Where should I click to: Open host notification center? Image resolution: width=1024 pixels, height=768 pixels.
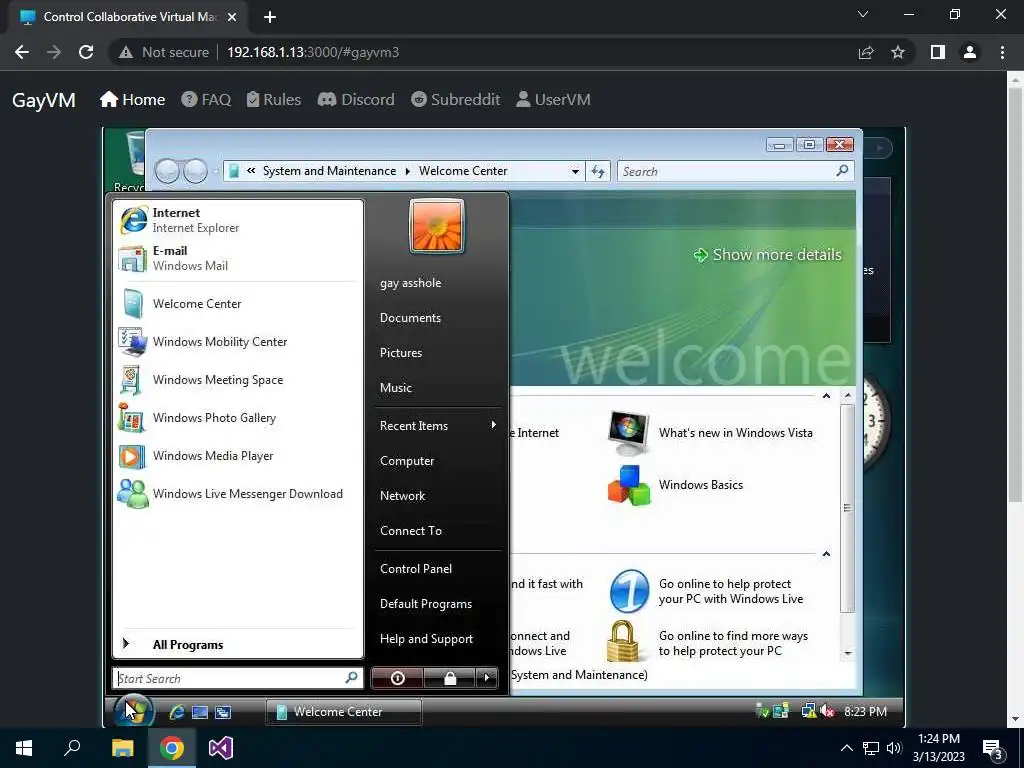pyautogui.click(x=993, y=748)
